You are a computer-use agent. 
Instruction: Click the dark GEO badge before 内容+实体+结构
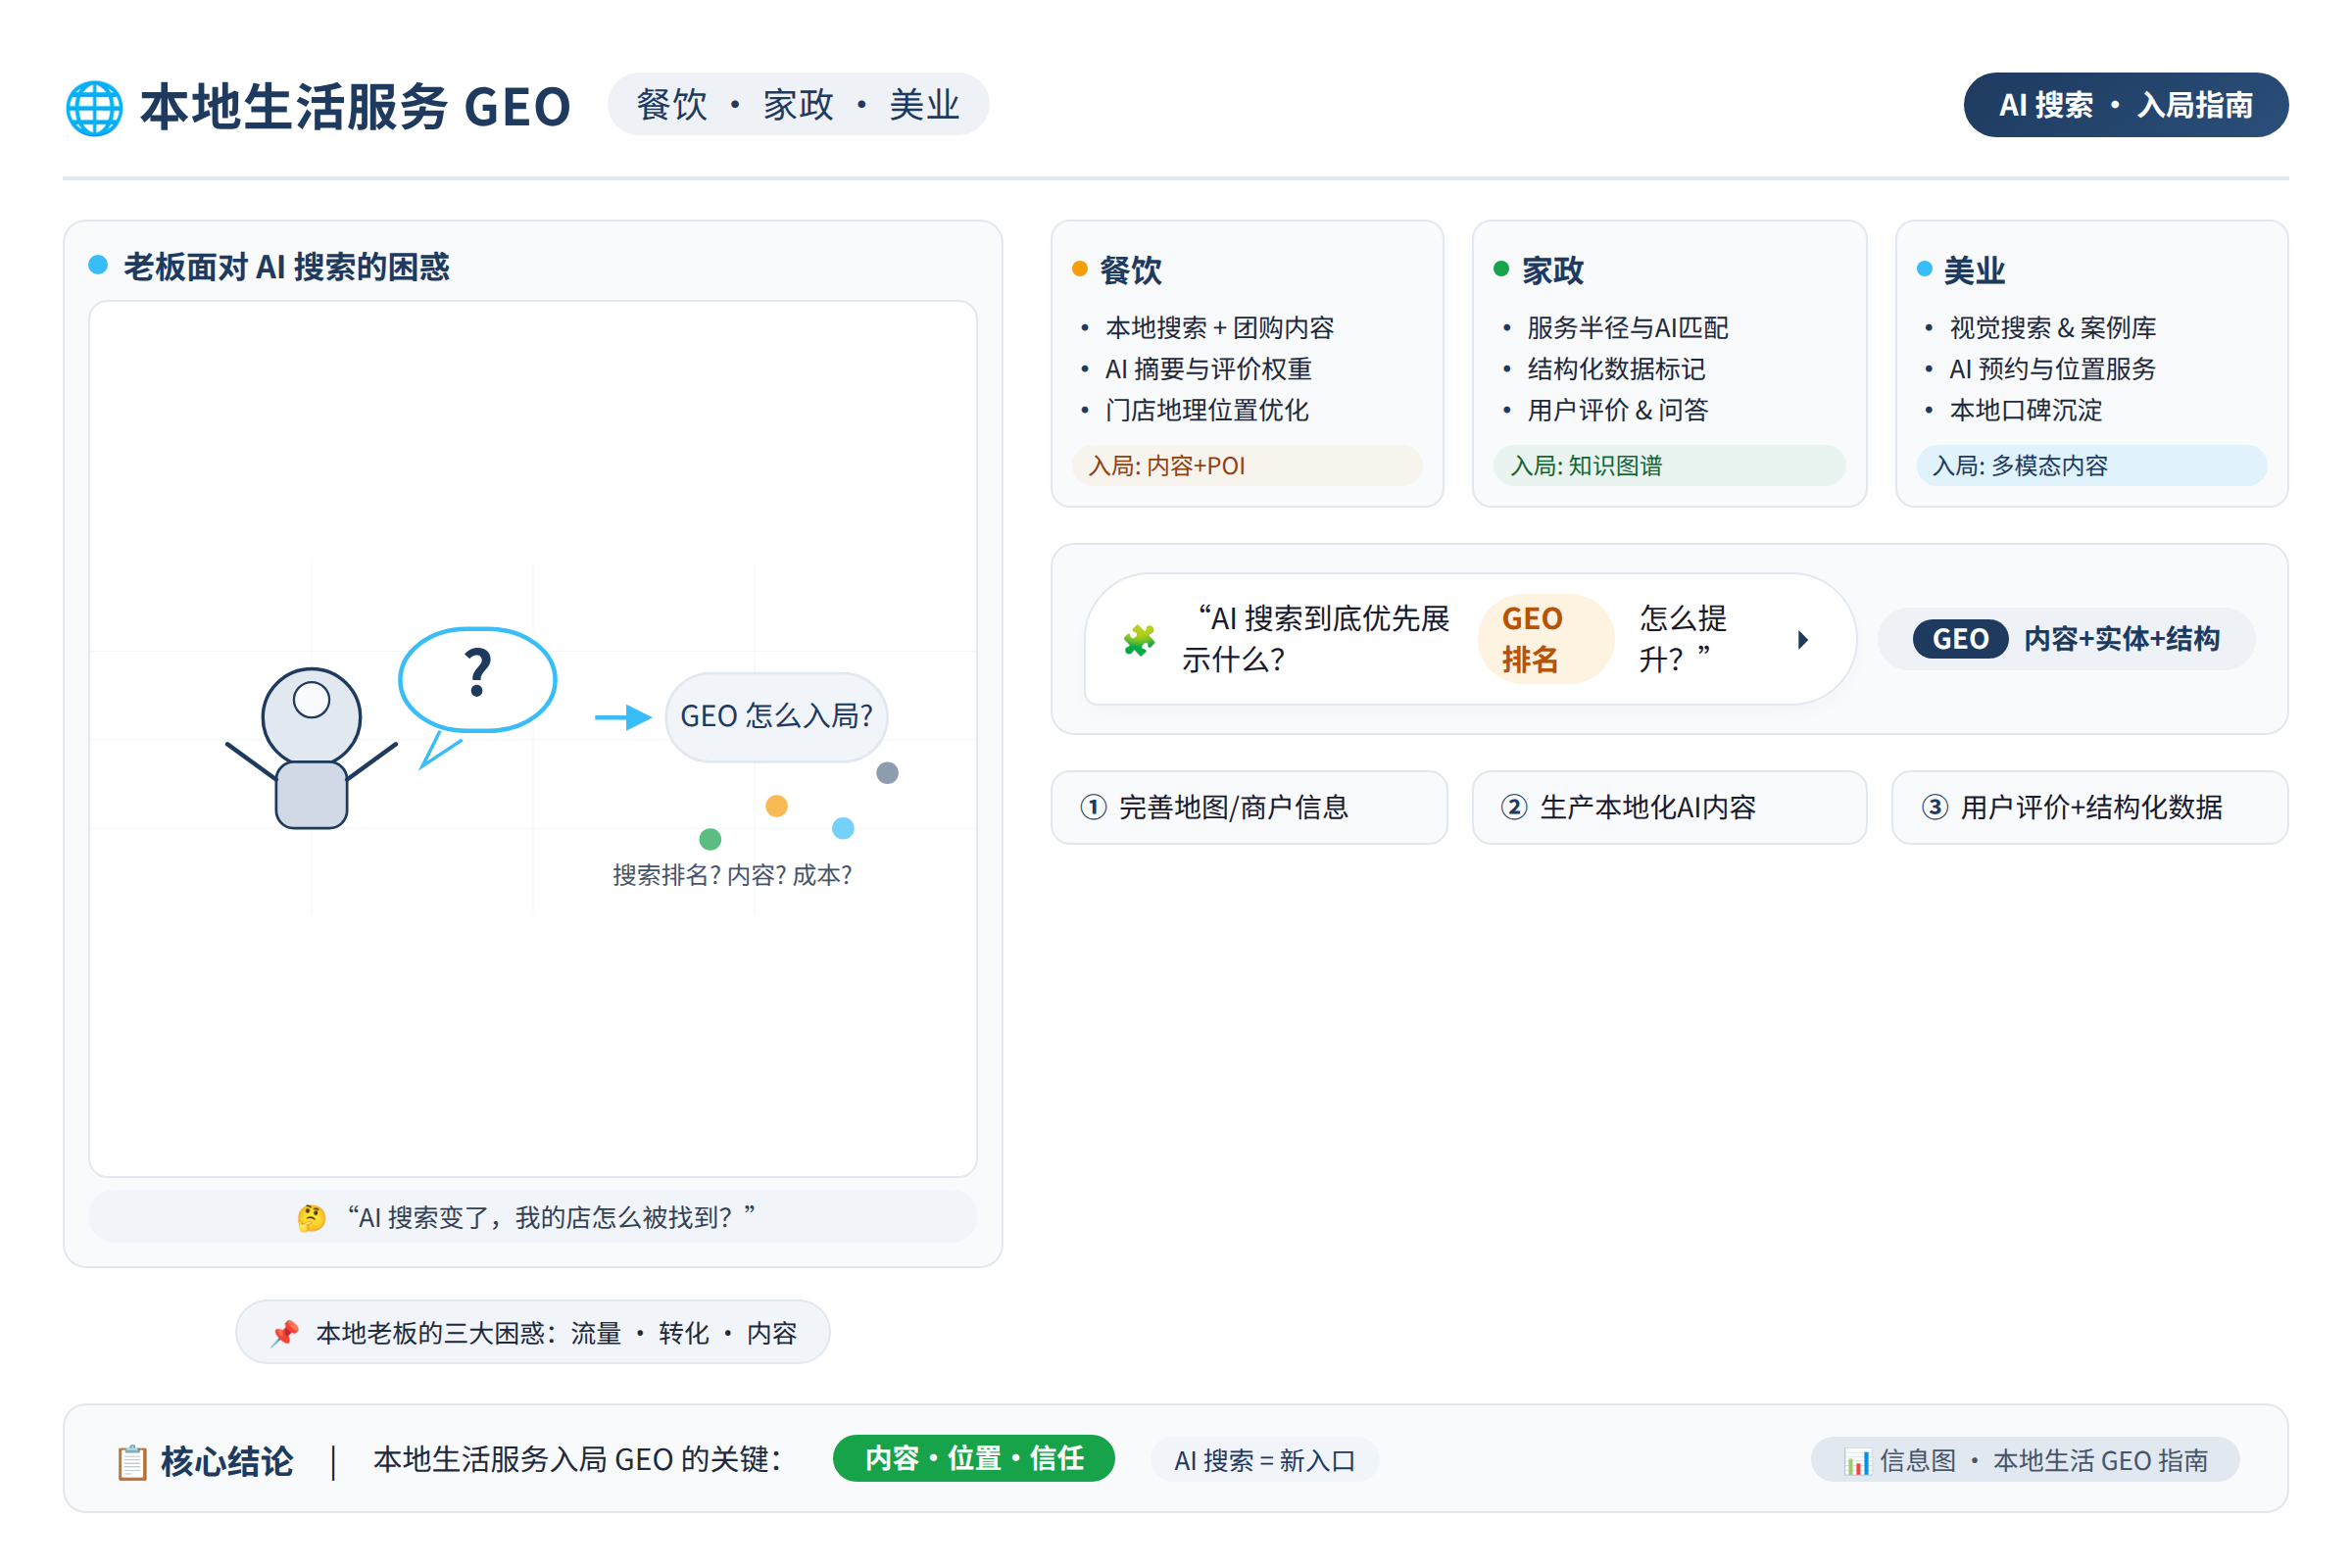pyautogui.click(x=1960, y=639)
